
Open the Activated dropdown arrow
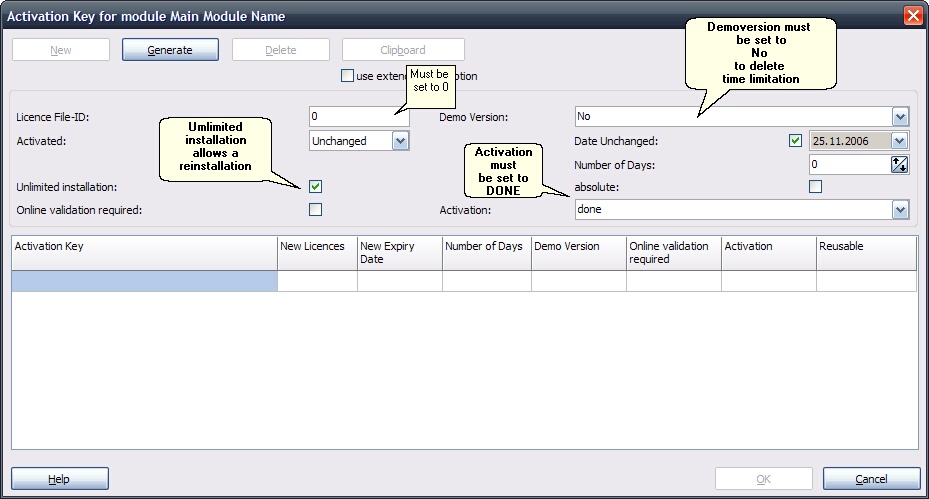(x=400, y=141)
